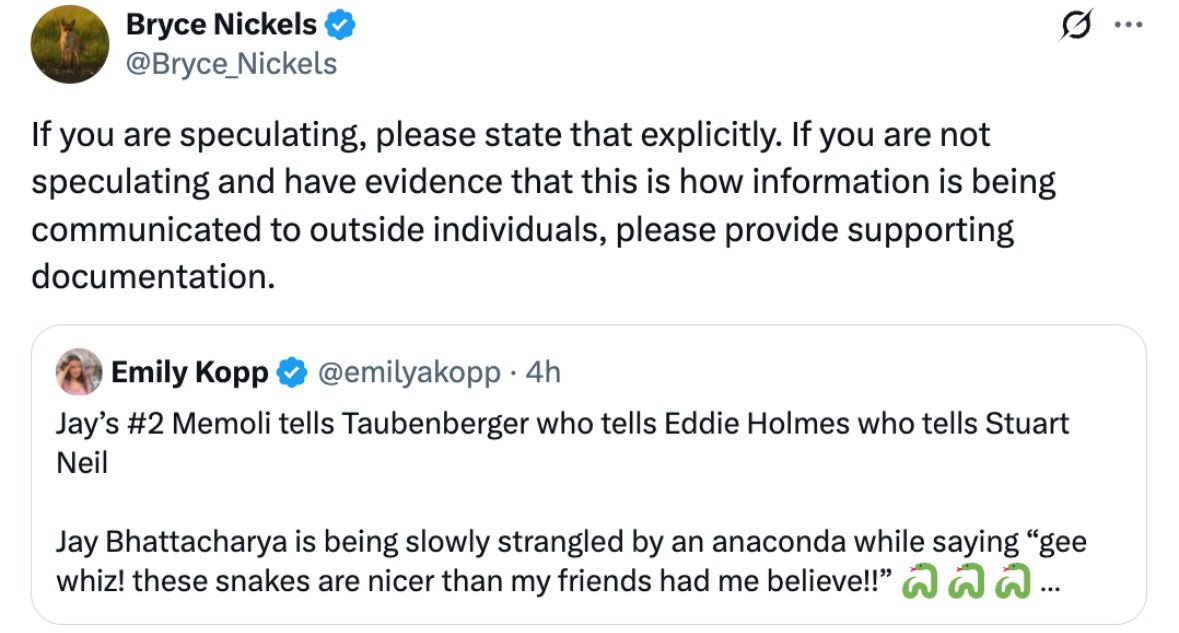Click Emily Kopp small profile avatar
Viewport: 1179px width, 633px height.
[x=79, y=371]
